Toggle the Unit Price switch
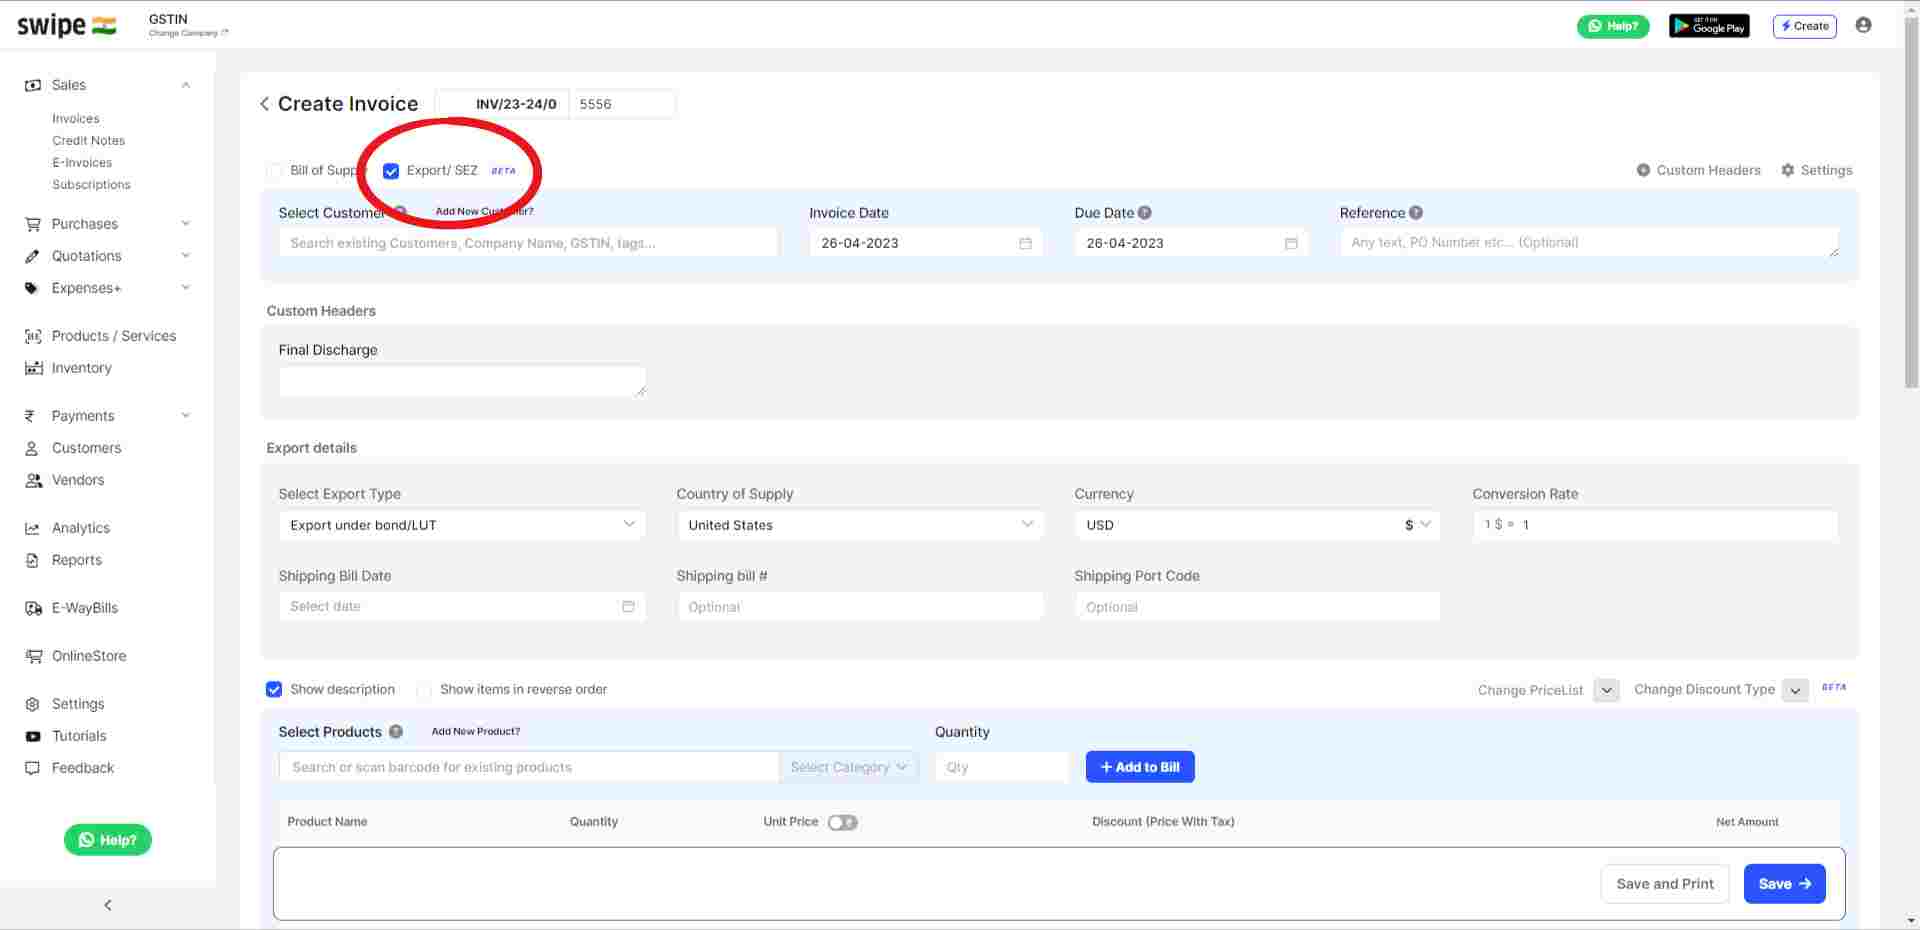 [x=843, y=822]
